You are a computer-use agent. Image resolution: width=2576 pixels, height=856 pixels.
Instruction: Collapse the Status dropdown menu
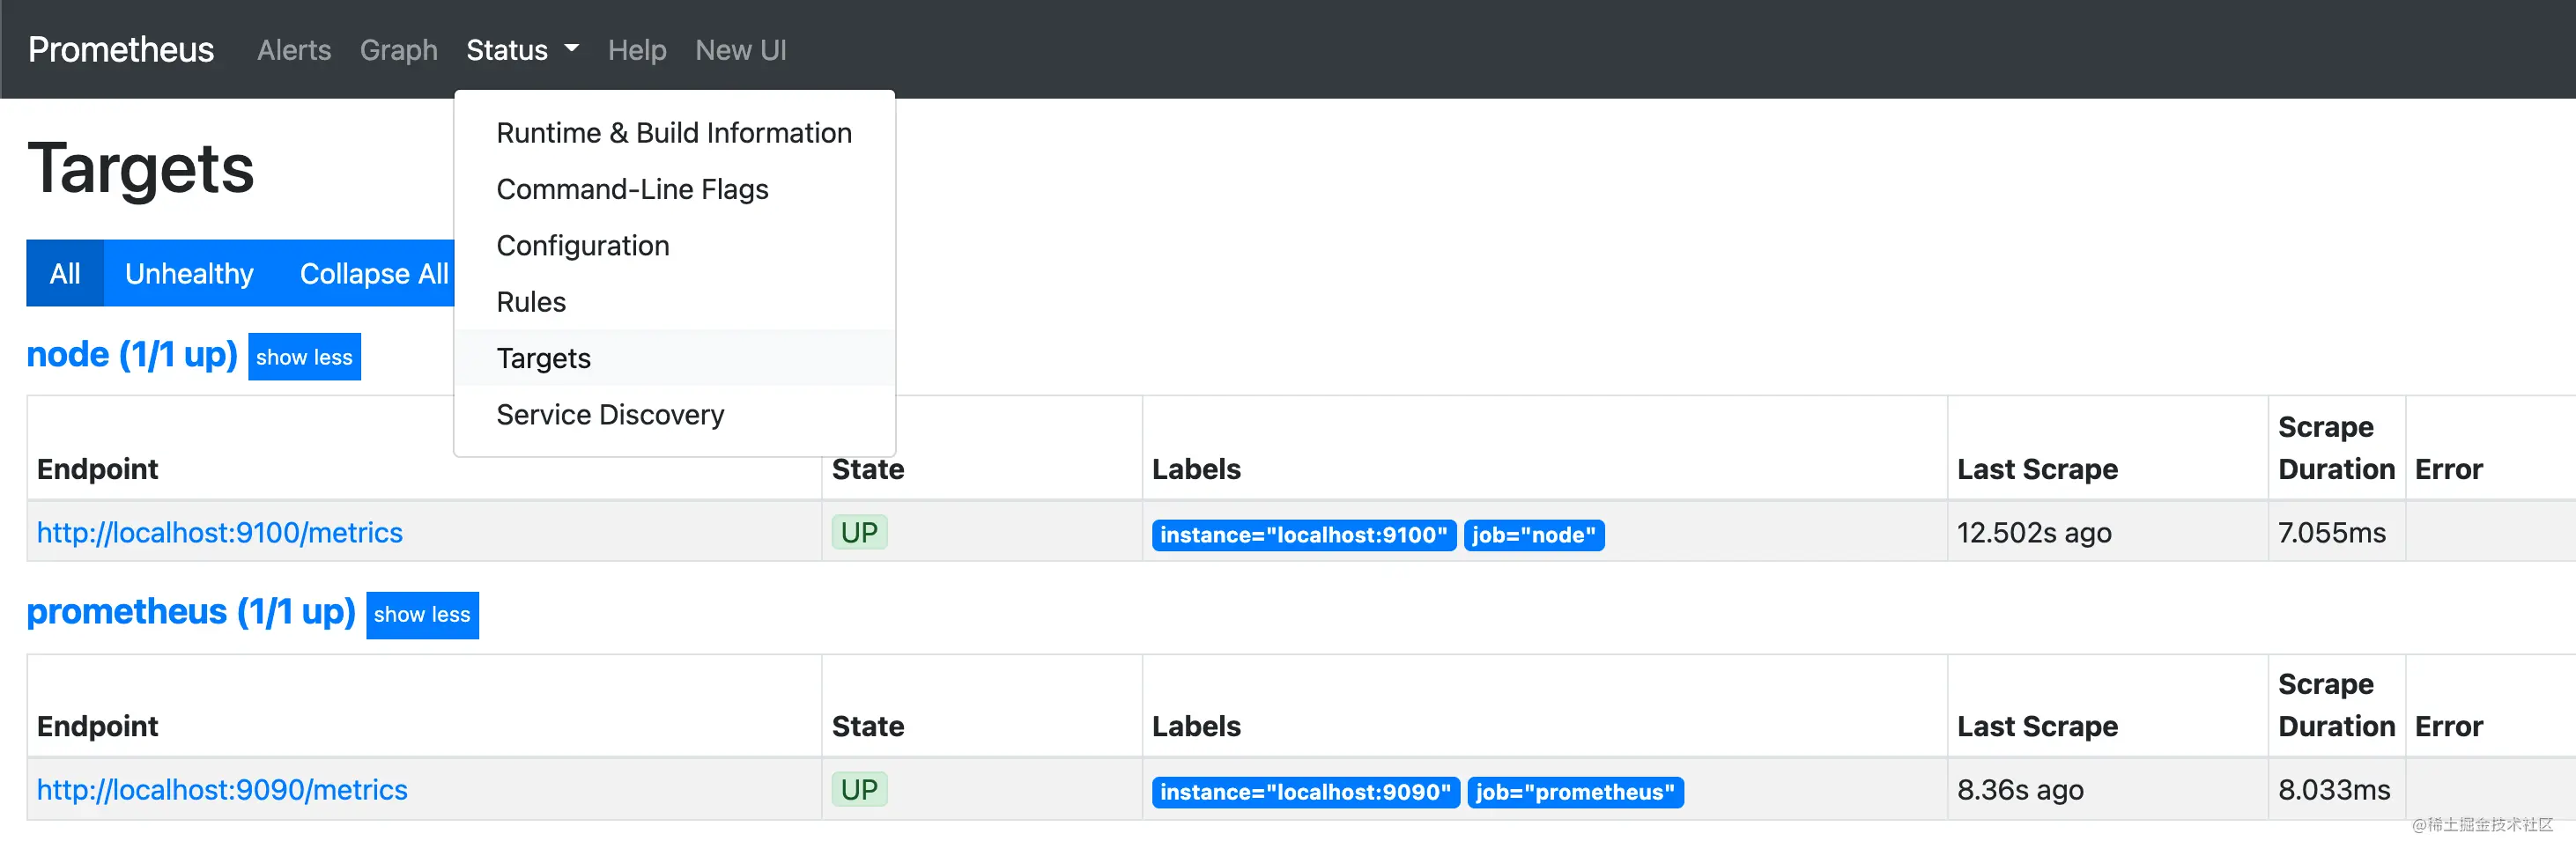pyautogui.click(x=522, y=50)
